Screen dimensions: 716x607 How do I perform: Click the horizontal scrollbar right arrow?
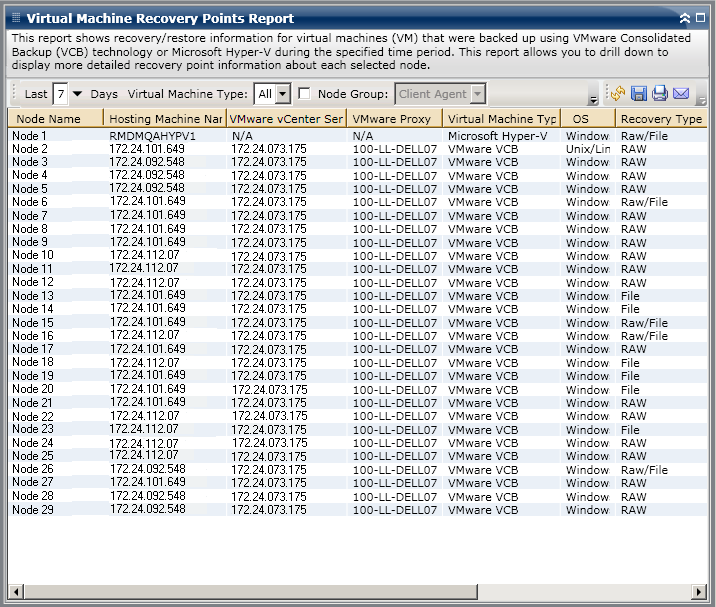pyautogui.click(x=698, y=591)
